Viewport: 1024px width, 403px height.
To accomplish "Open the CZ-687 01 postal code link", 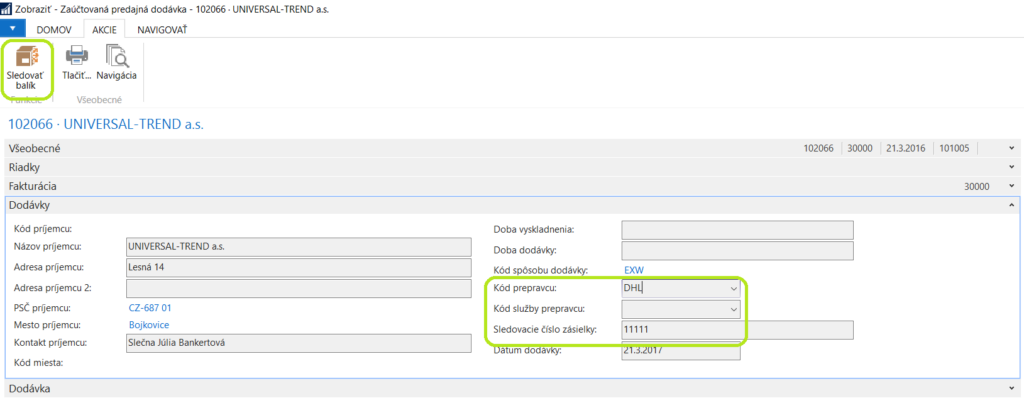I will pyautogui.click(x=150, y=308).
